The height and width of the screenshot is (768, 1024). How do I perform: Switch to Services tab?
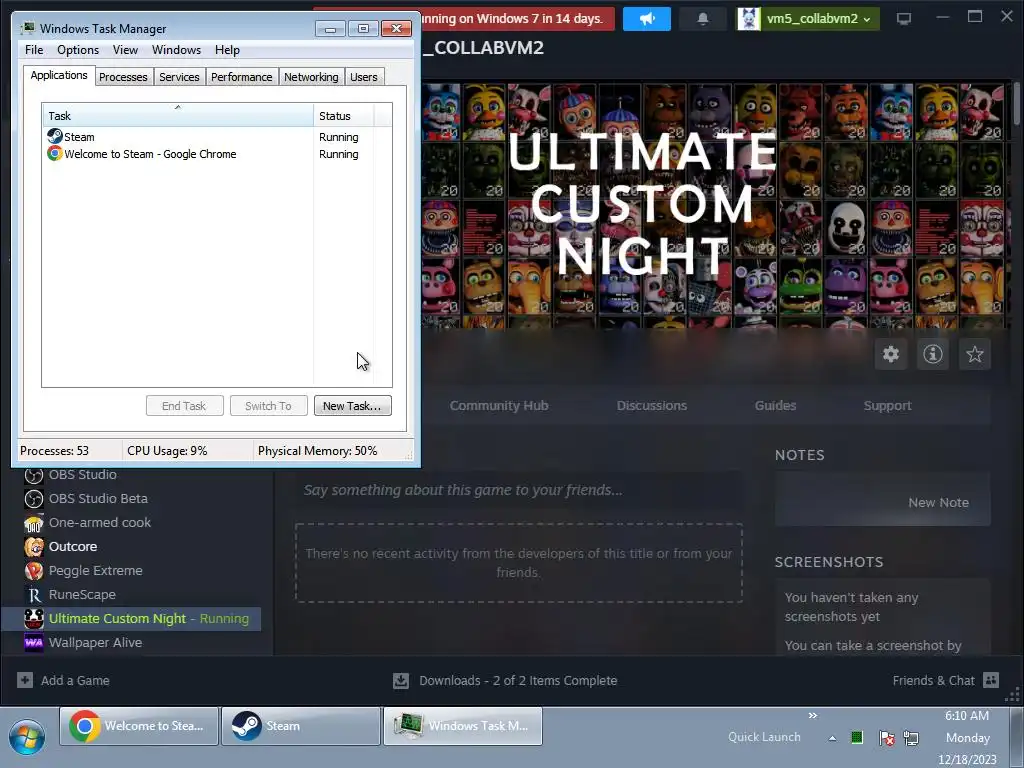(179, 77)
